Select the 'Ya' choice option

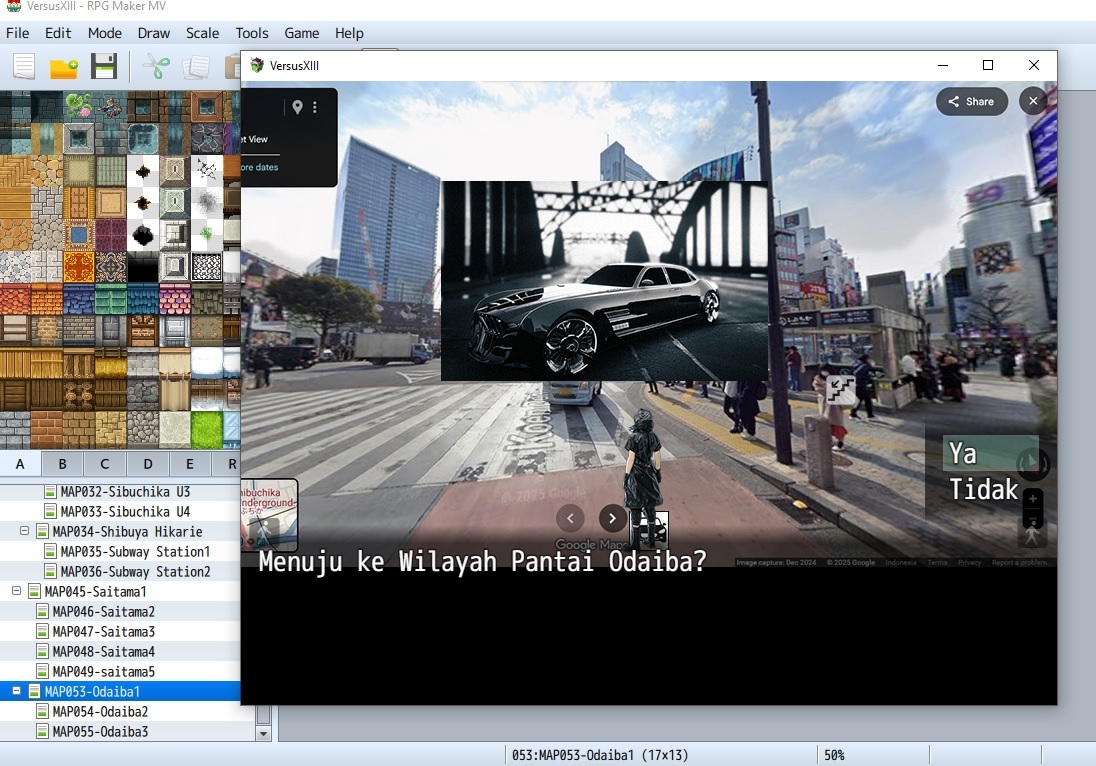(x=964, y=454)
